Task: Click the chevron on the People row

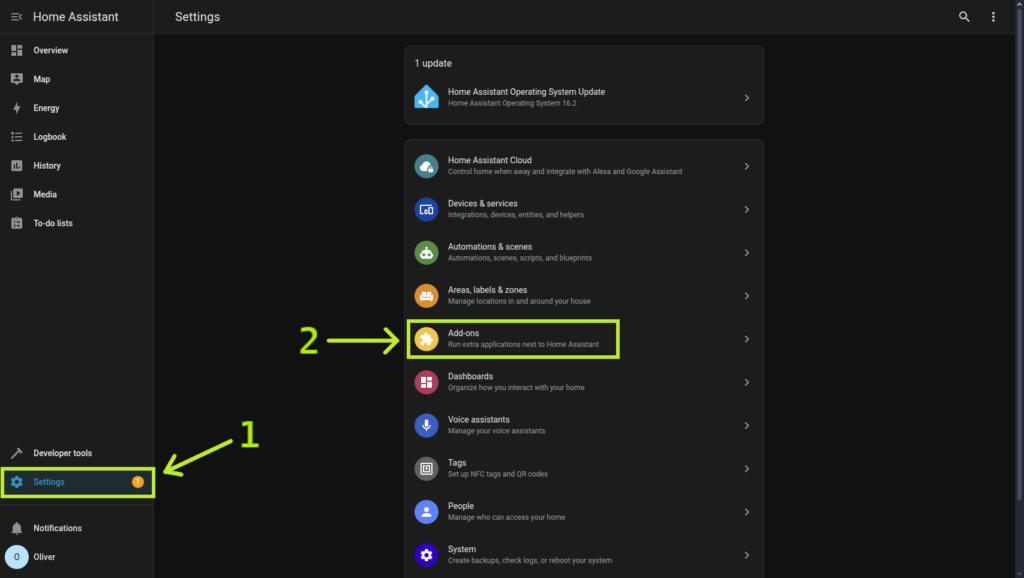Action: click(746, 511)
